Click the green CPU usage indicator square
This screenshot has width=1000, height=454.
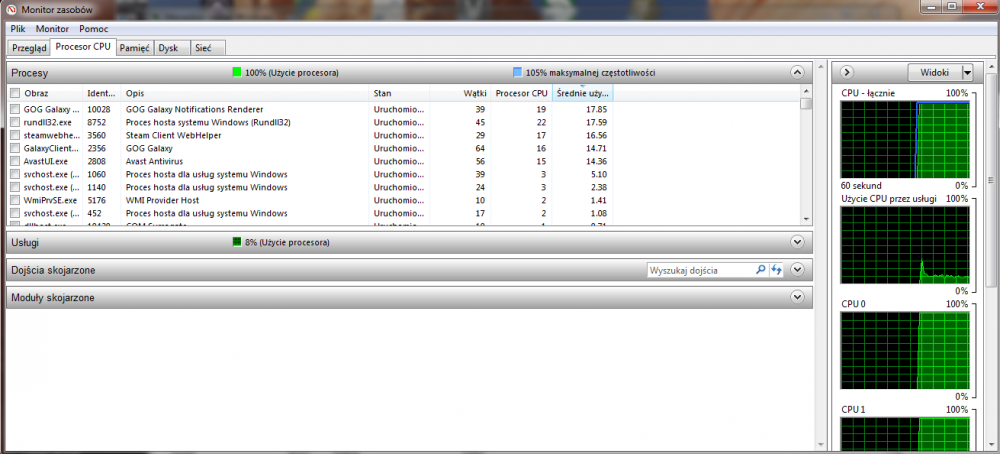click(x=237, y=73)
